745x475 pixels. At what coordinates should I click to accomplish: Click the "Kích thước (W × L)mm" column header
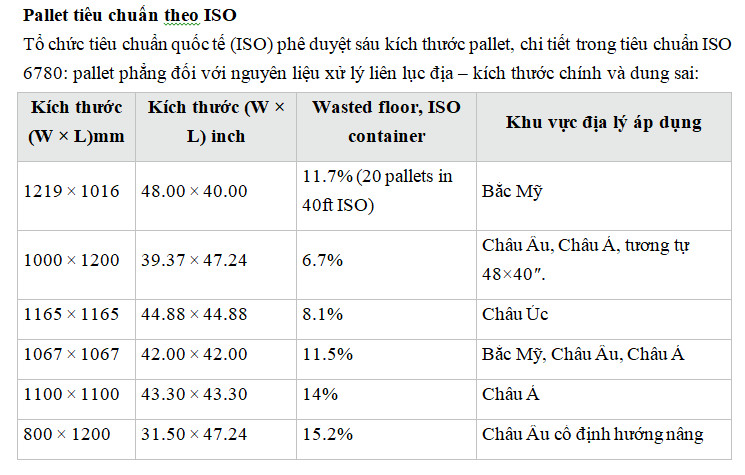coord(77,122)
